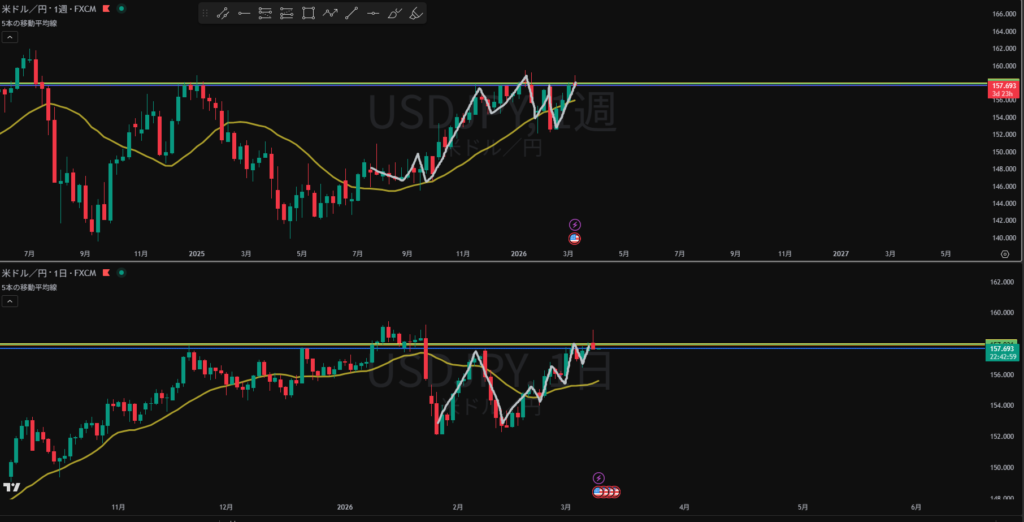Pick the highlighter tool at toolbar's right end
The width and height of the screenshot is (1024, 522).
[x=417, y=13]
